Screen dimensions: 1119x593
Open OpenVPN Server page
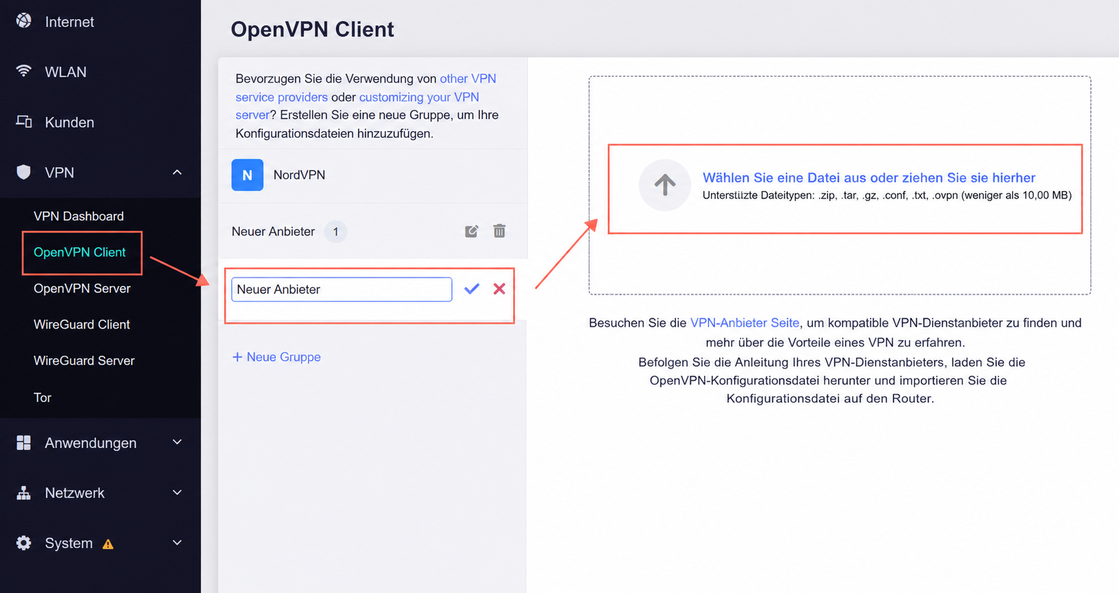82,288
